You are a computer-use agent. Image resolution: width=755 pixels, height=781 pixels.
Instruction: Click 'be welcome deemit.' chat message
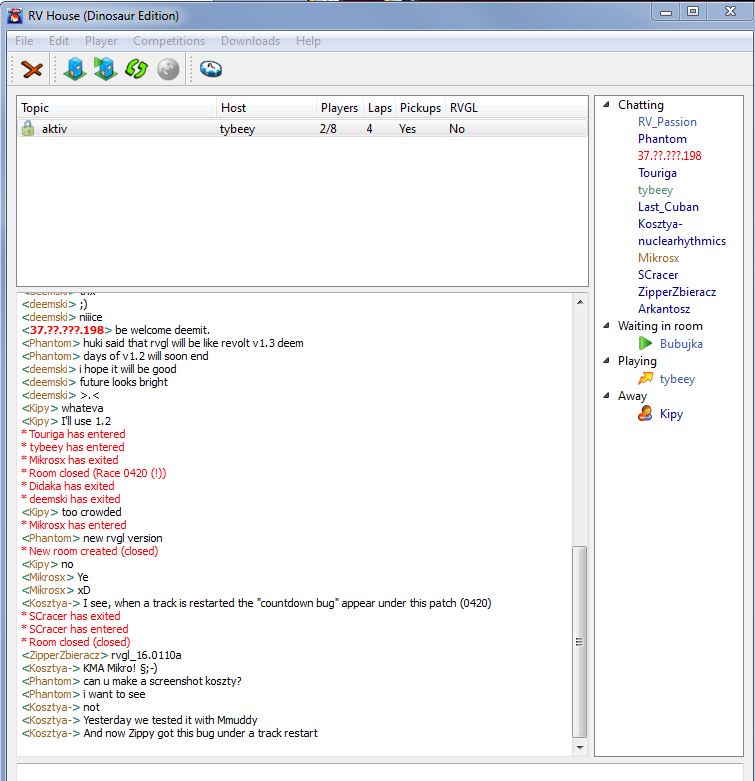(162, 330)
